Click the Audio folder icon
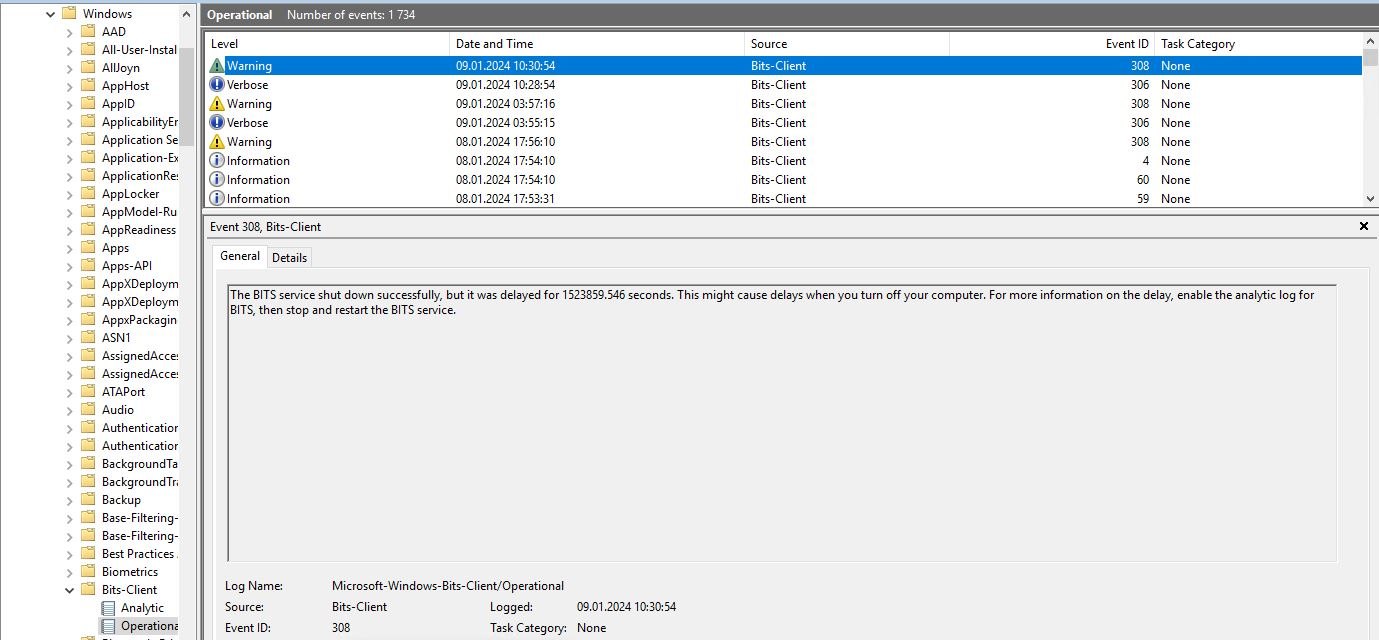Image resolution: width=1379 pixels, height=640 pixels. pyautogui.click(x=88, y=410)
